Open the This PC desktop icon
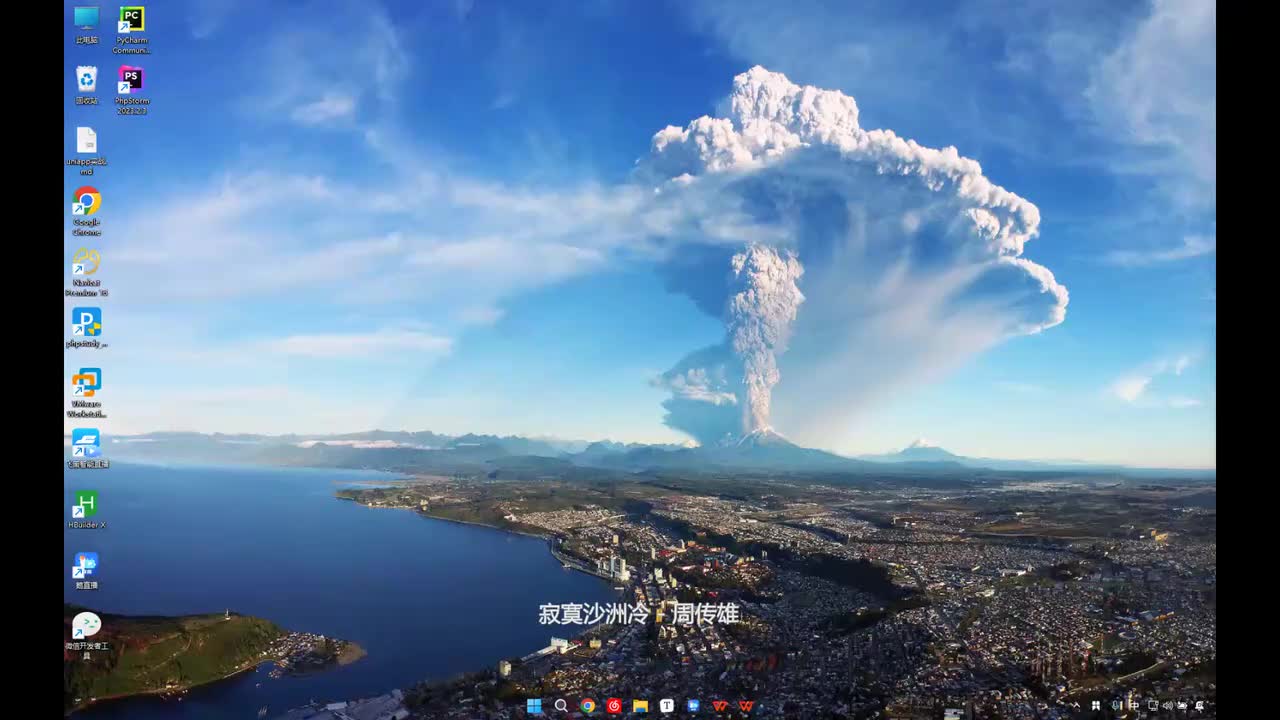The image size is (1280, 720). [x=87, y=24]
